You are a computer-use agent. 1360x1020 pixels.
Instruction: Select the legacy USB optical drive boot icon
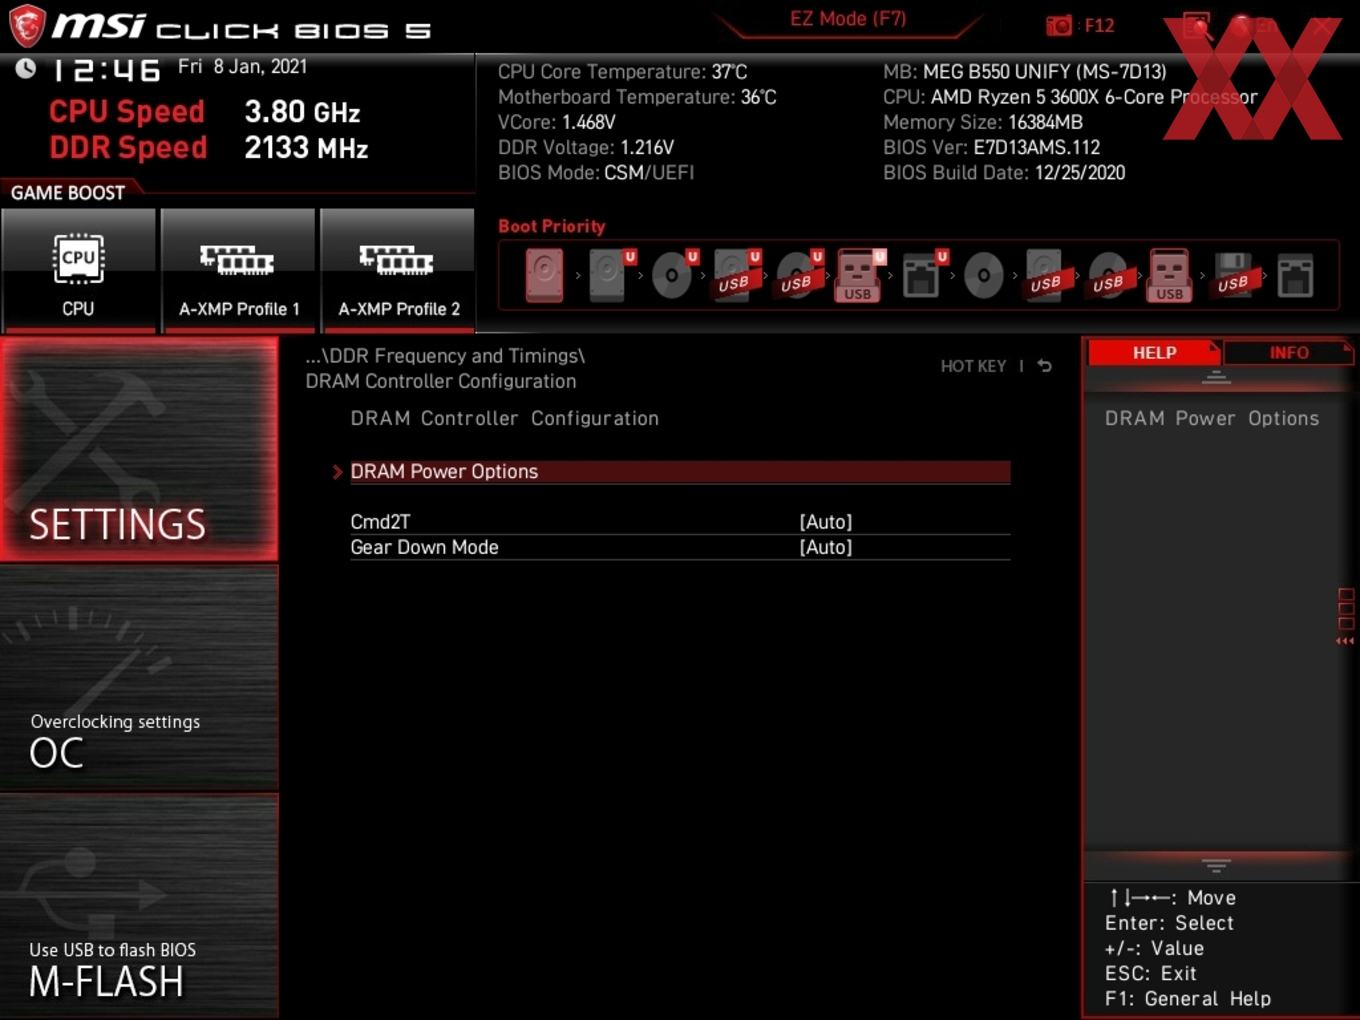click(1108, 275)
